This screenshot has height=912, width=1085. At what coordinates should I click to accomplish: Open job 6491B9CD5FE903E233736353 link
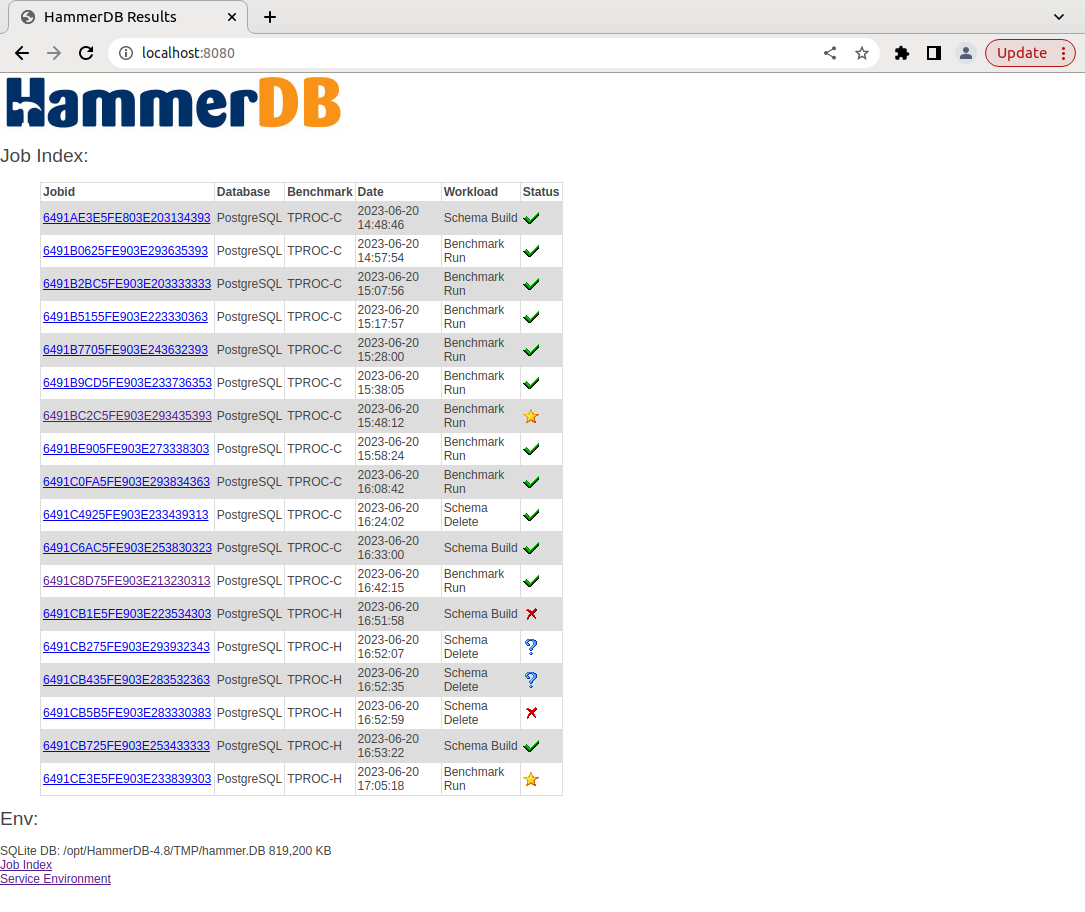click(127, 383)
